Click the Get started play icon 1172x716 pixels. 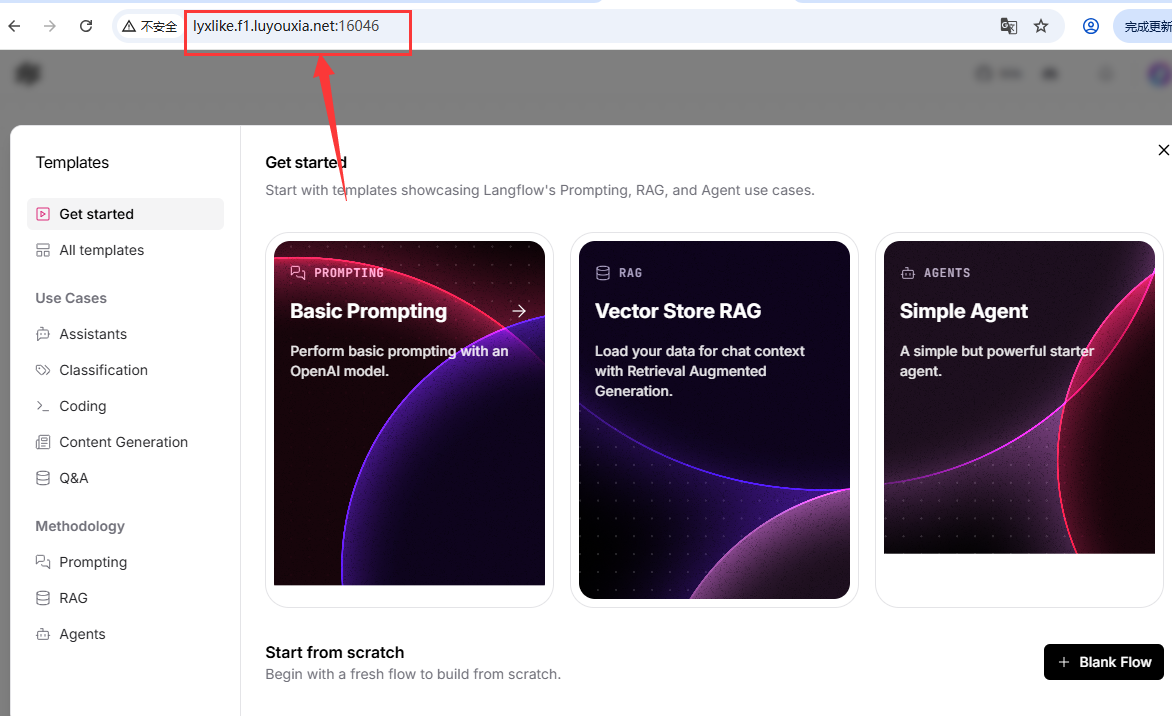coord(43,214)
